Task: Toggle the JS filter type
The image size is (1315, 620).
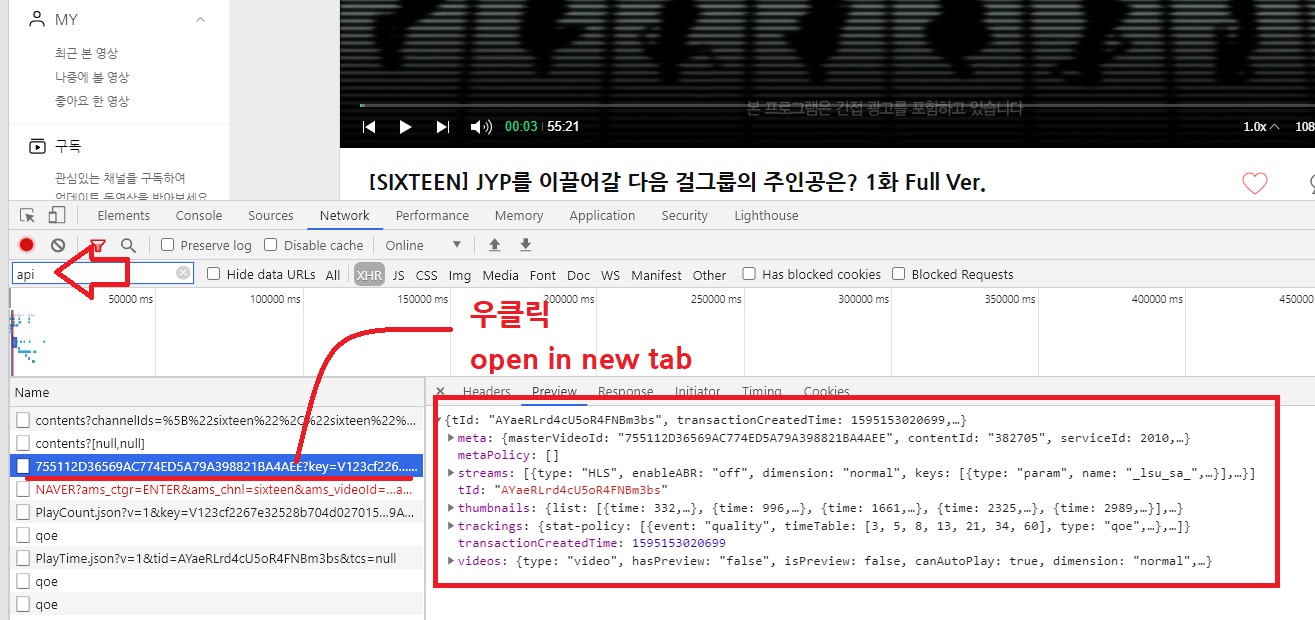Action: point(398,275)
